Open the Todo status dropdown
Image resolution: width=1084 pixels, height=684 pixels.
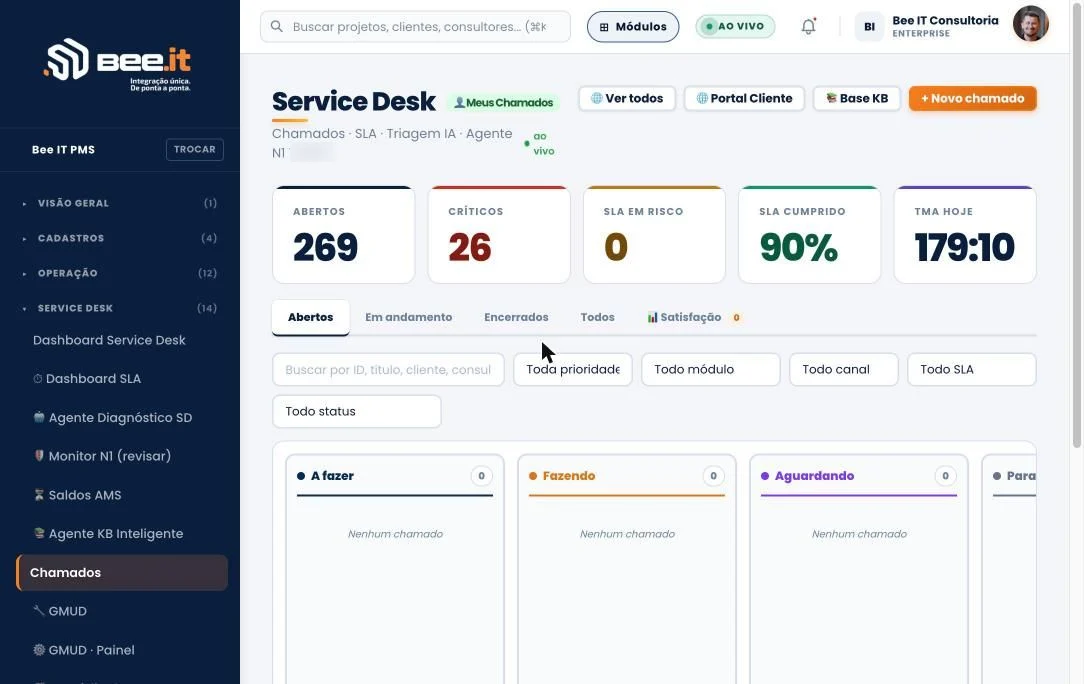(357, 411)
